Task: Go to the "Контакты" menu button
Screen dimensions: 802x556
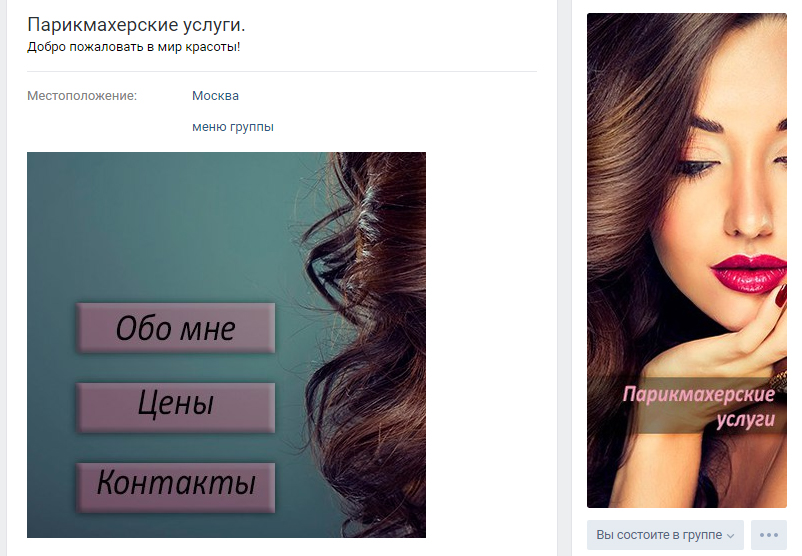Action: click(x=175, y=487)
